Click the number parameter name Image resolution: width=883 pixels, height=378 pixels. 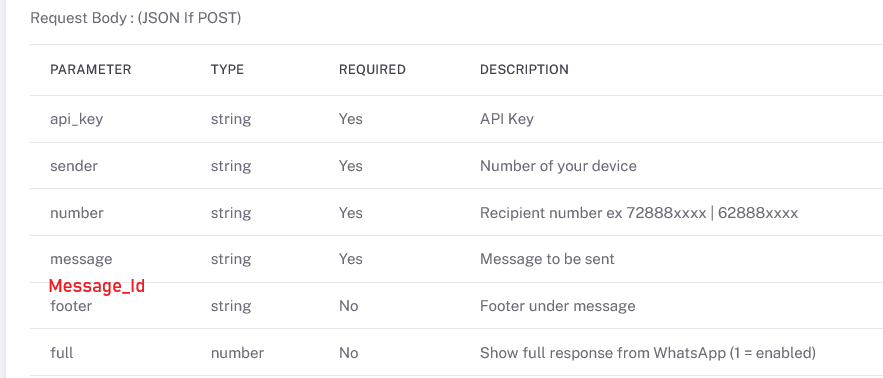[77, 213]
